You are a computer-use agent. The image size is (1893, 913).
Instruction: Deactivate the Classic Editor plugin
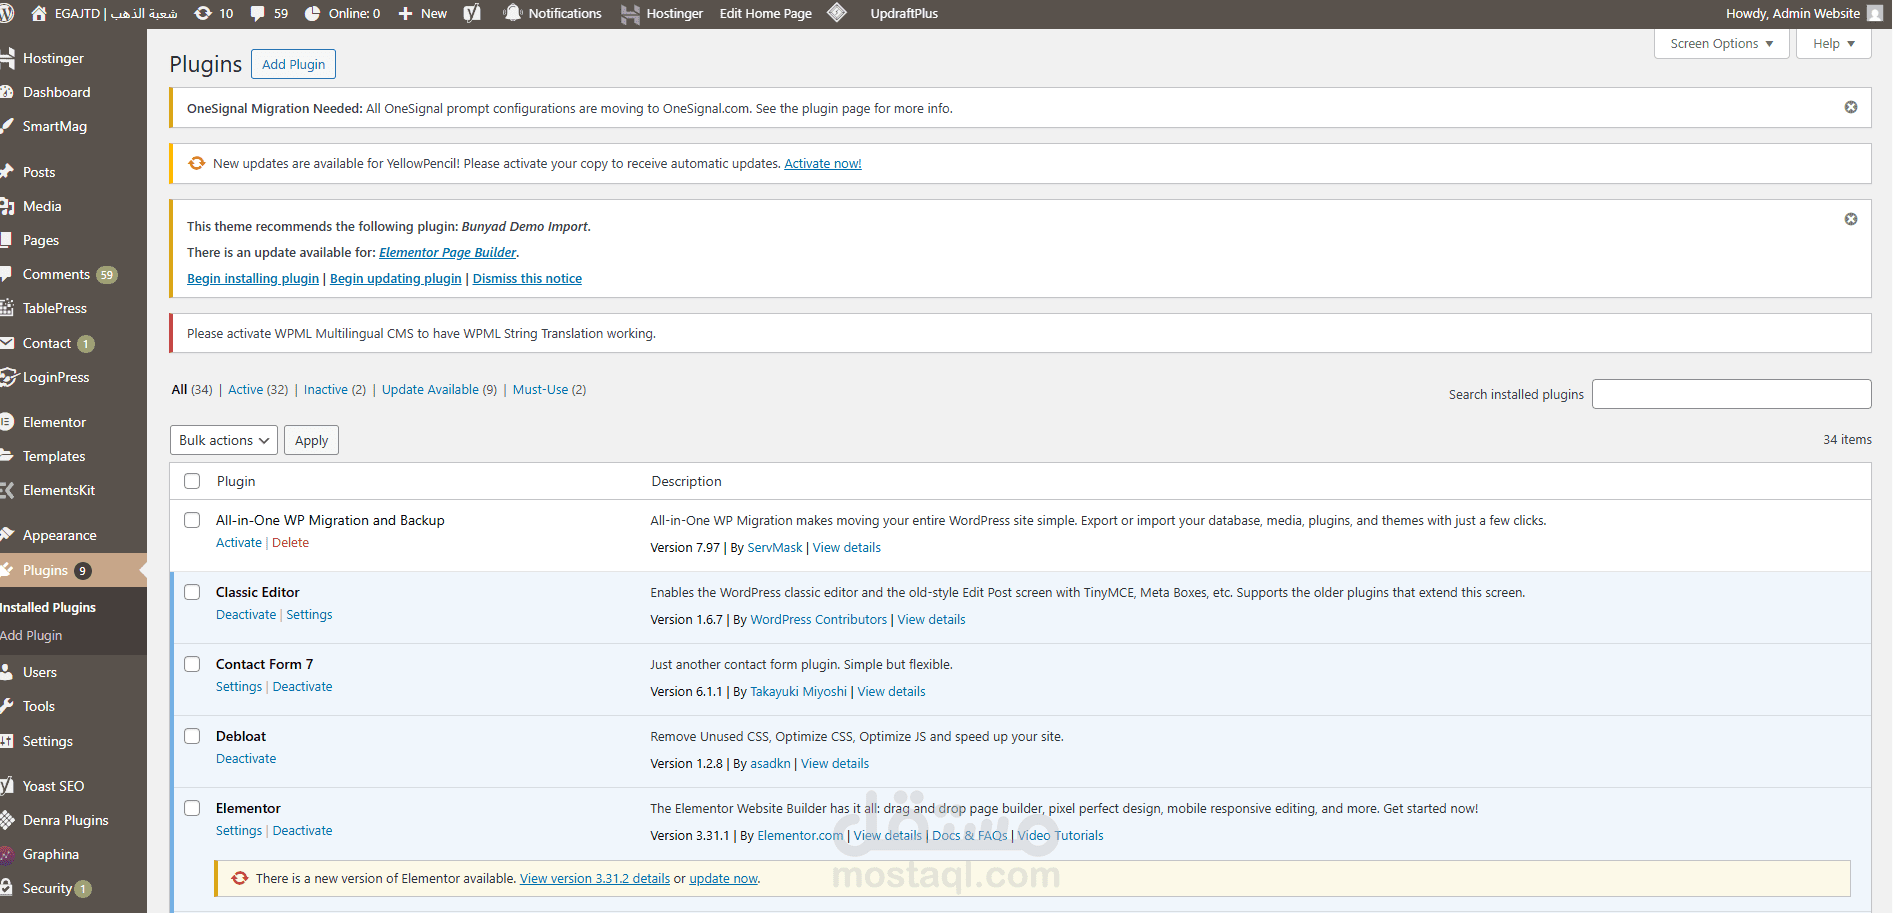coord(246,615)
